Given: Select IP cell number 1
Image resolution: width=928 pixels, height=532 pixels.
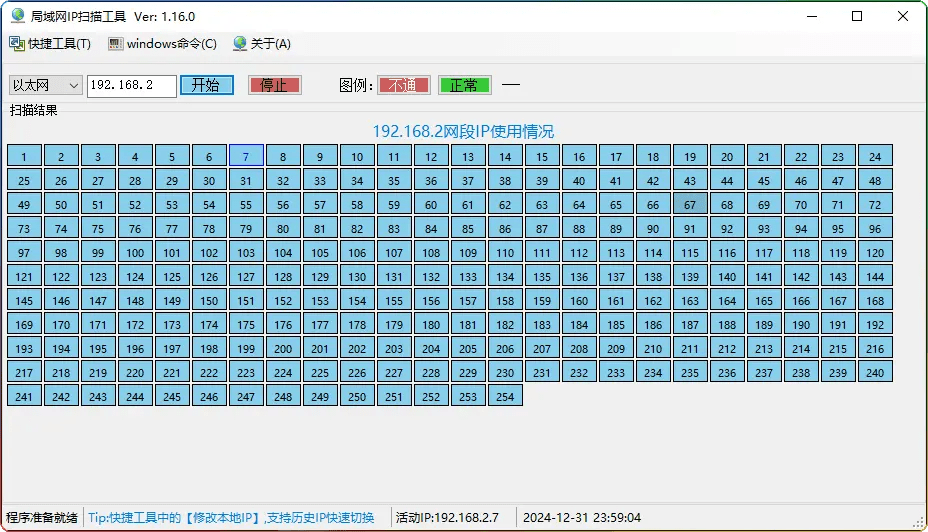Looking at the screenshot, I should click(24, 156).
